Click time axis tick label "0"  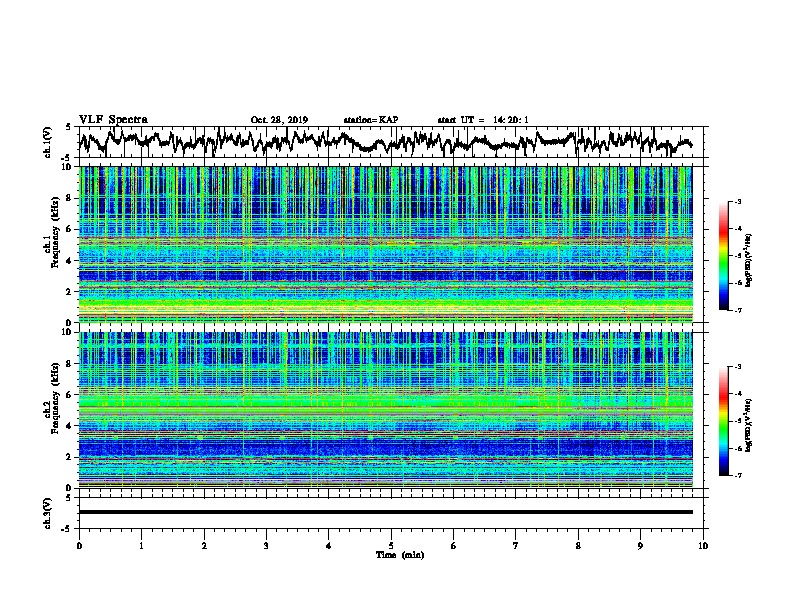pyautogui.click(x=79, y=546)
